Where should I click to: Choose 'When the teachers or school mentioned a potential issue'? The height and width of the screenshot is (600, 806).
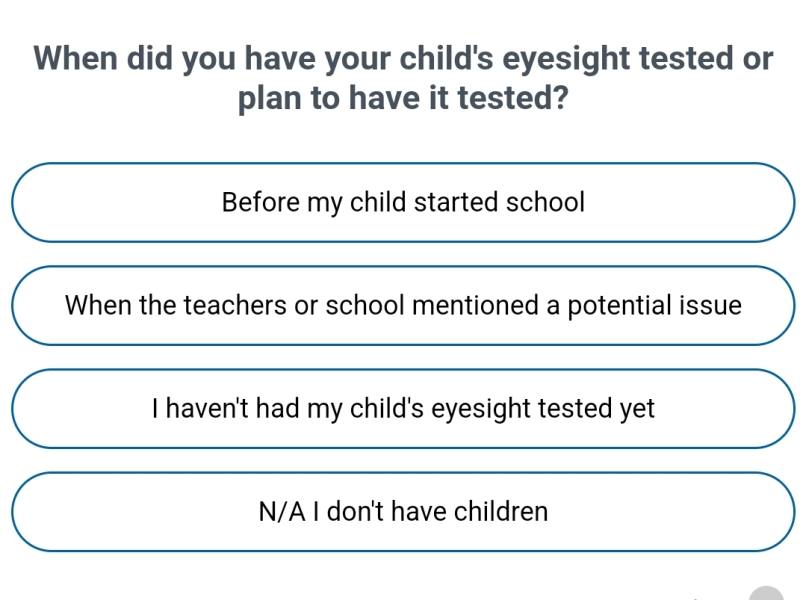(403, 305)
